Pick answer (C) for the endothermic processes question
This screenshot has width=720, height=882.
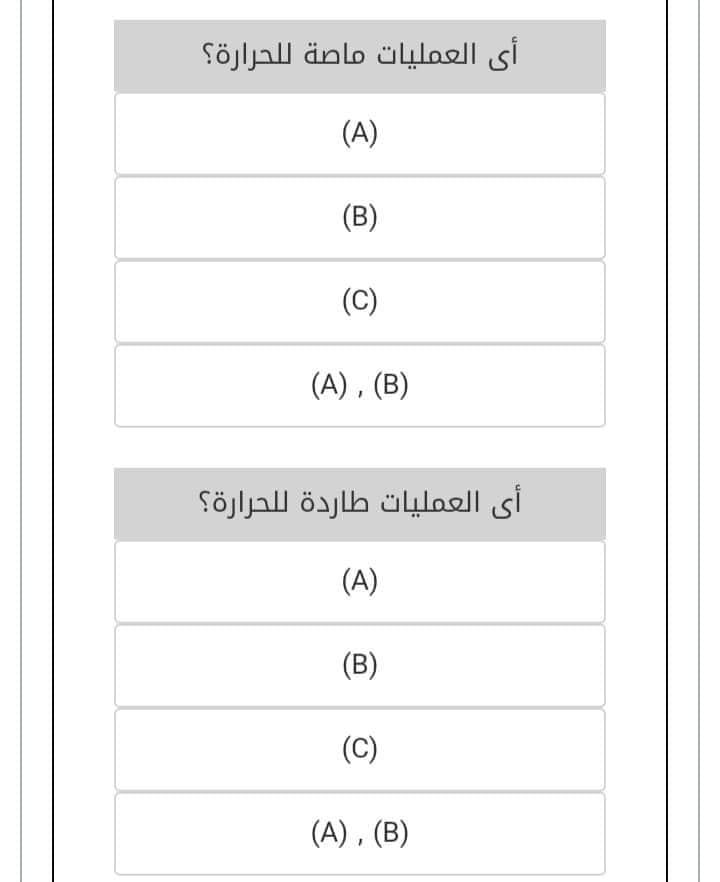[x=359, y=301]
